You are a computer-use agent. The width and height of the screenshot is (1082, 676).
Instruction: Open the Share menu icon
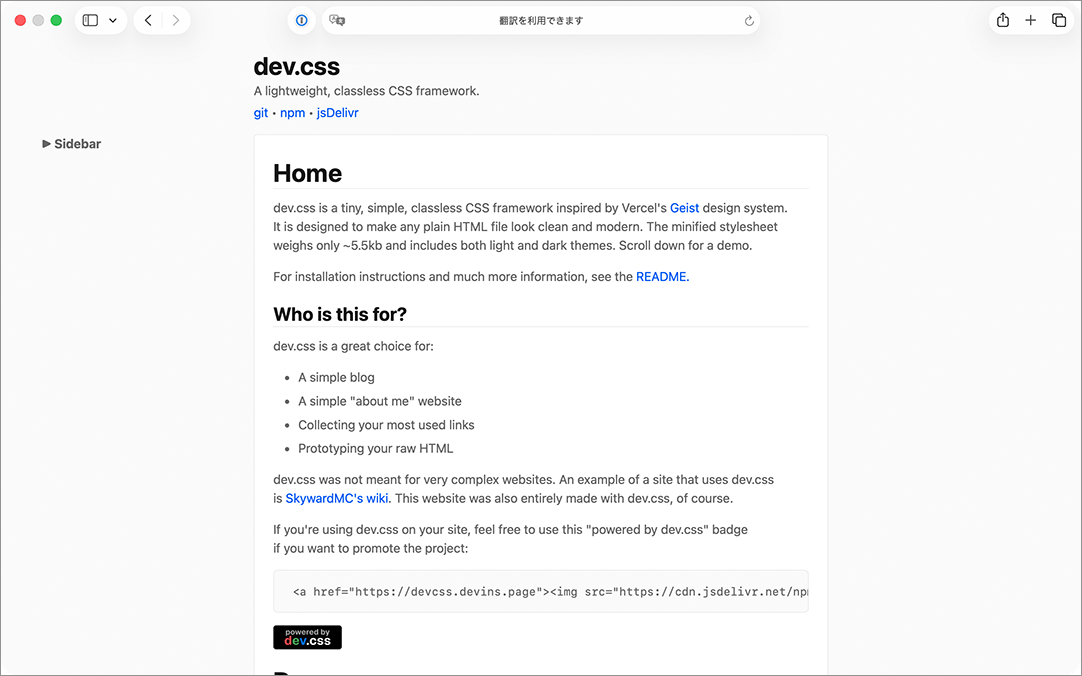(1003, 21)
